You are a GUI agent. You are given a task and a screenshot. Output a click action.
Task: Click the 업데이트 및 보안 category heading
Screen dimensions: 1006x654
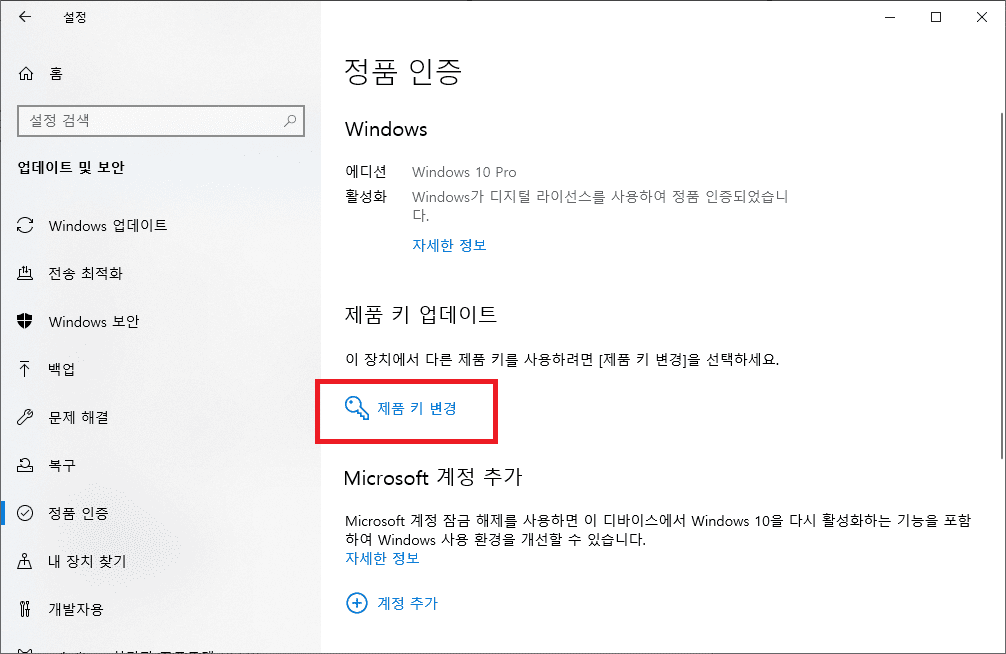coord(71,168)
